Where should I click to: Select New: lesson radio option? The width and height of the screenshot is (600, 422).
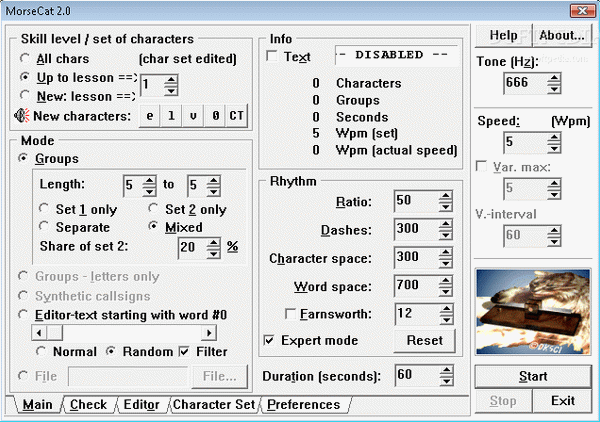(x=25, y=95)
